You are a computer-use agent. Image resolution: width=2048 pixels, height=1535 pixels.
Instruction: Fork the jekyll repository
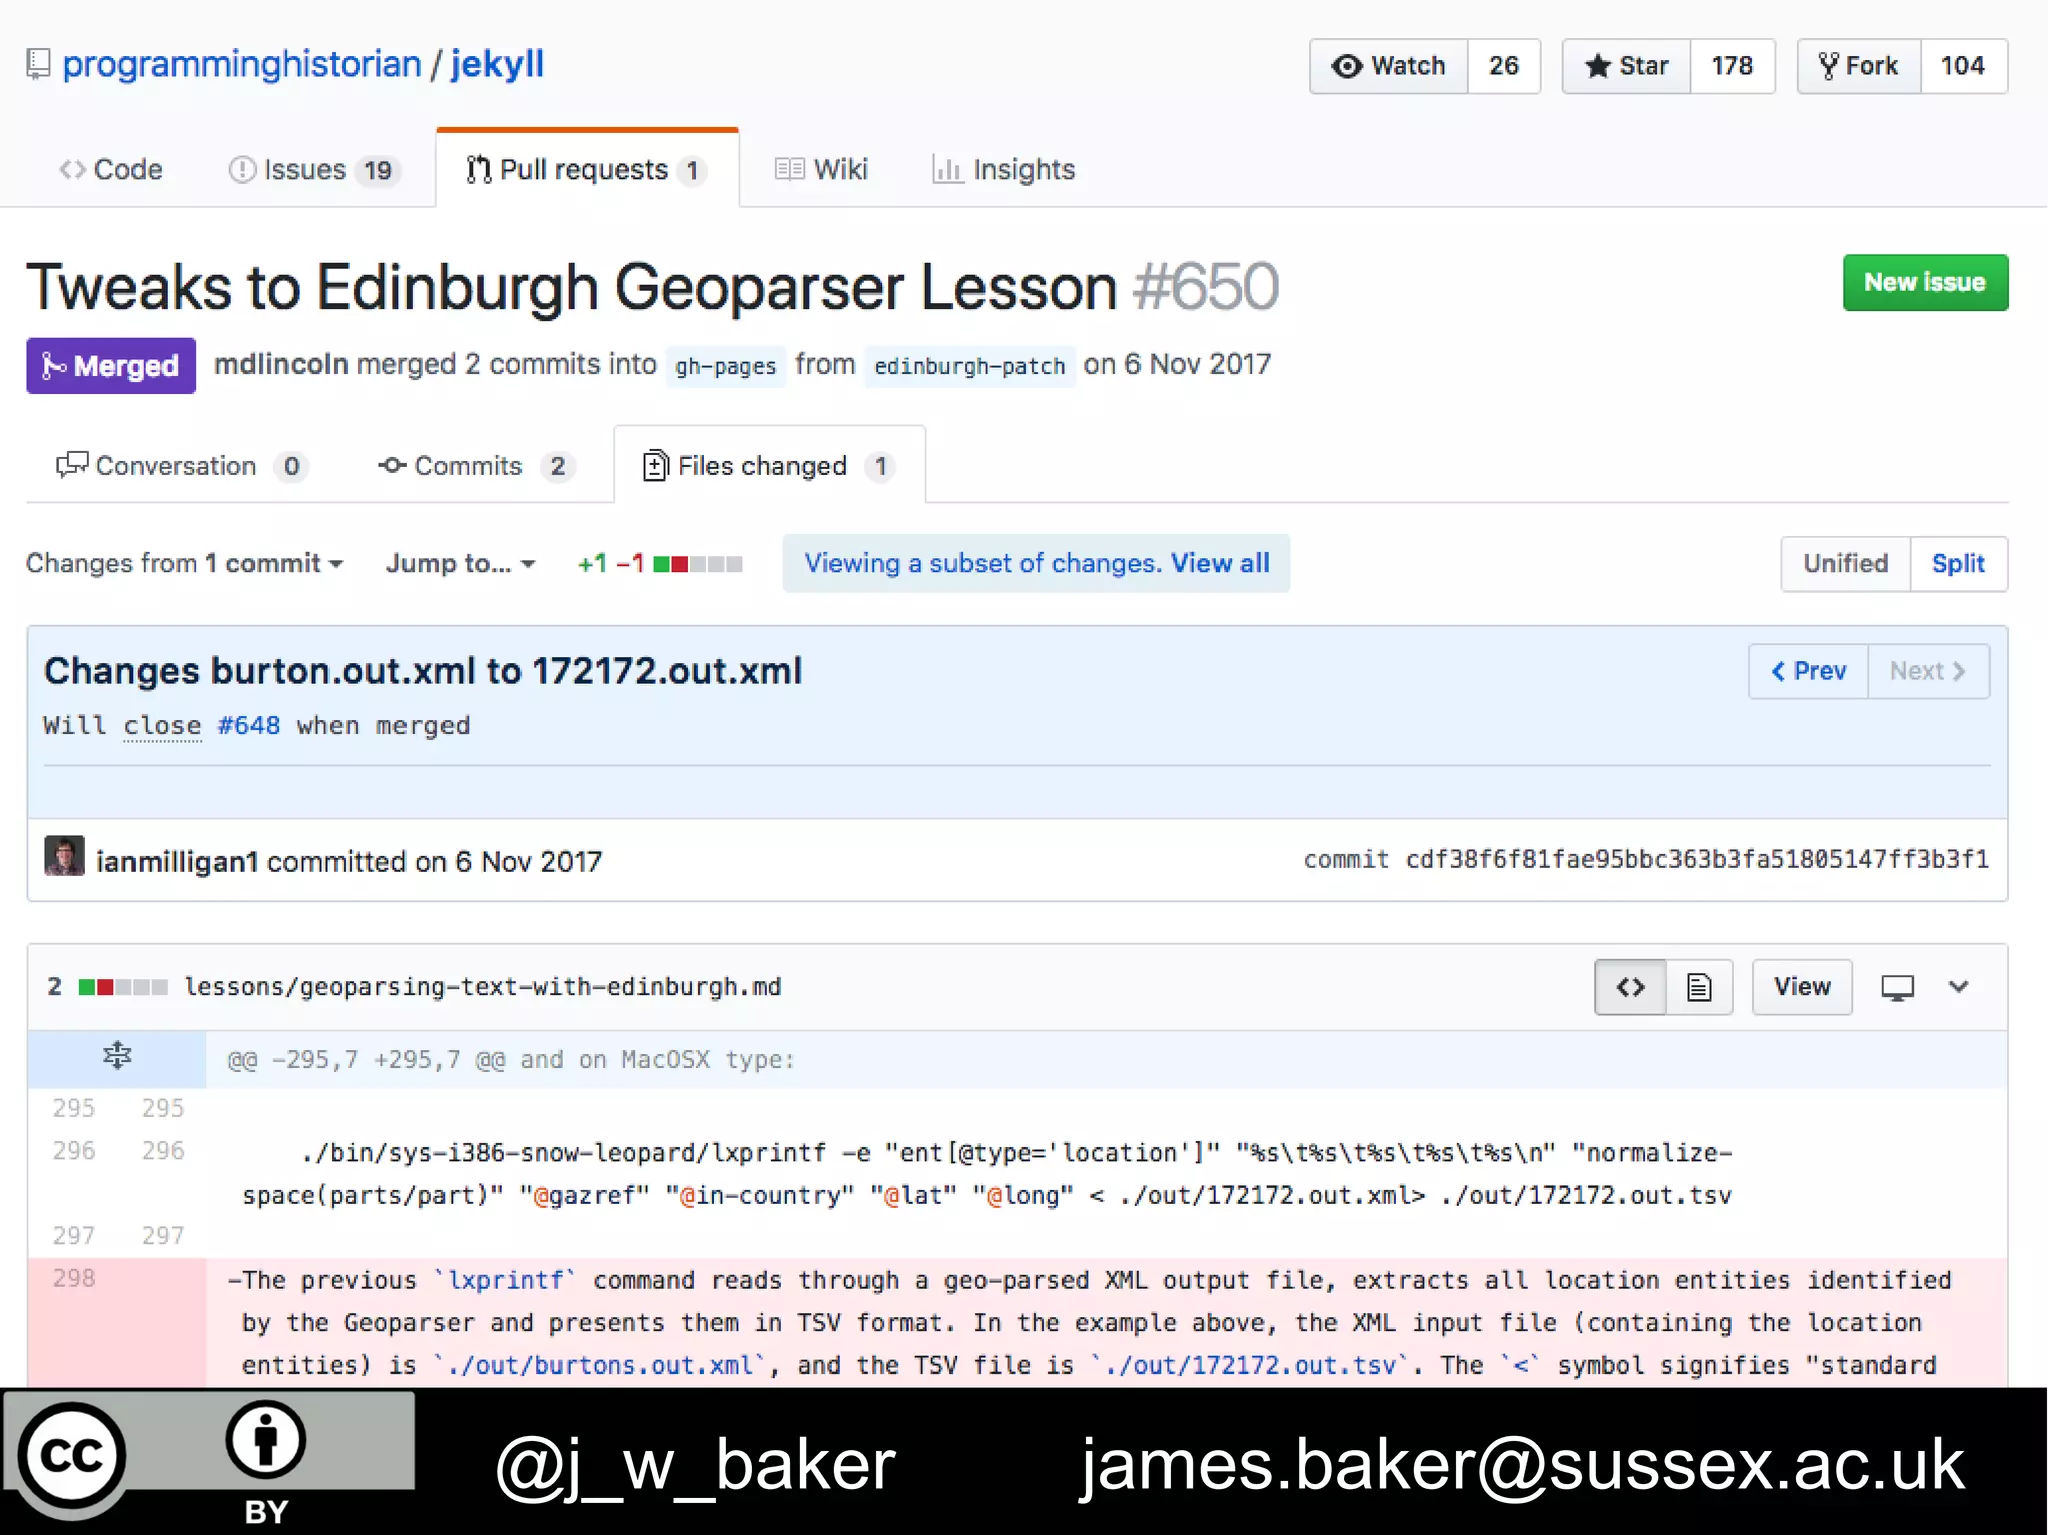click(1859, 66)
